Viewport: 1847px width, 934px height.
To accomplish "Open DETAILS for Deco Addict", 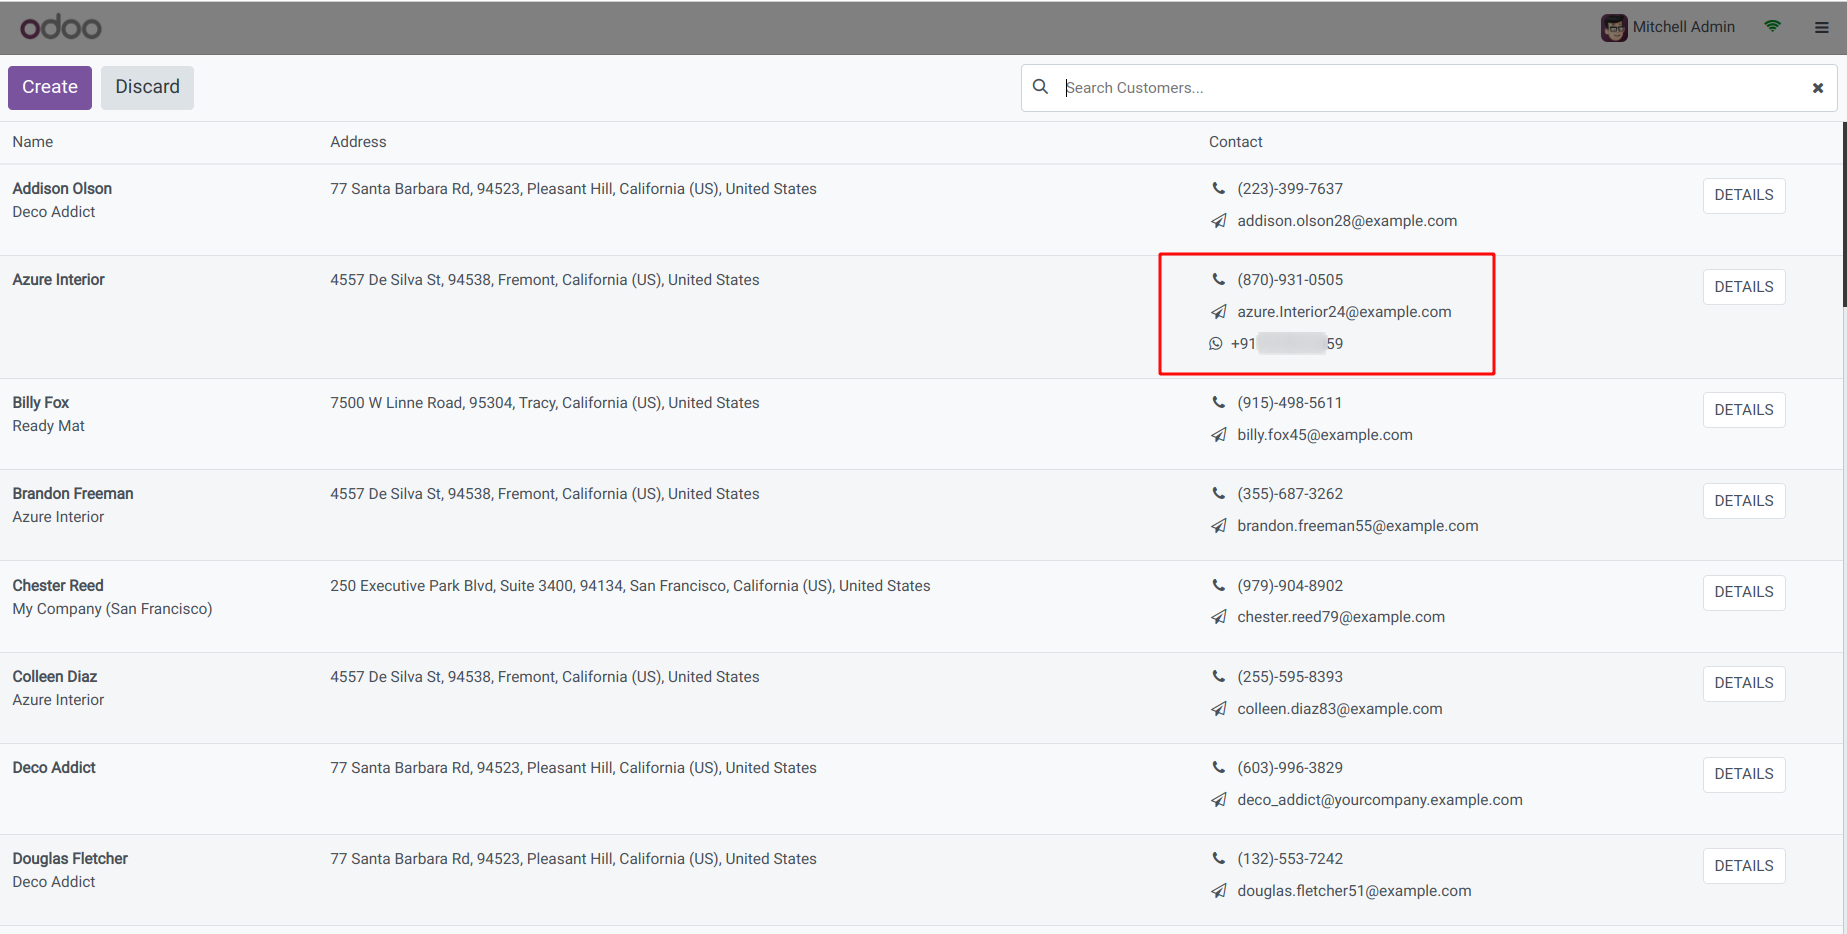I will click(x=1744, y=774).
